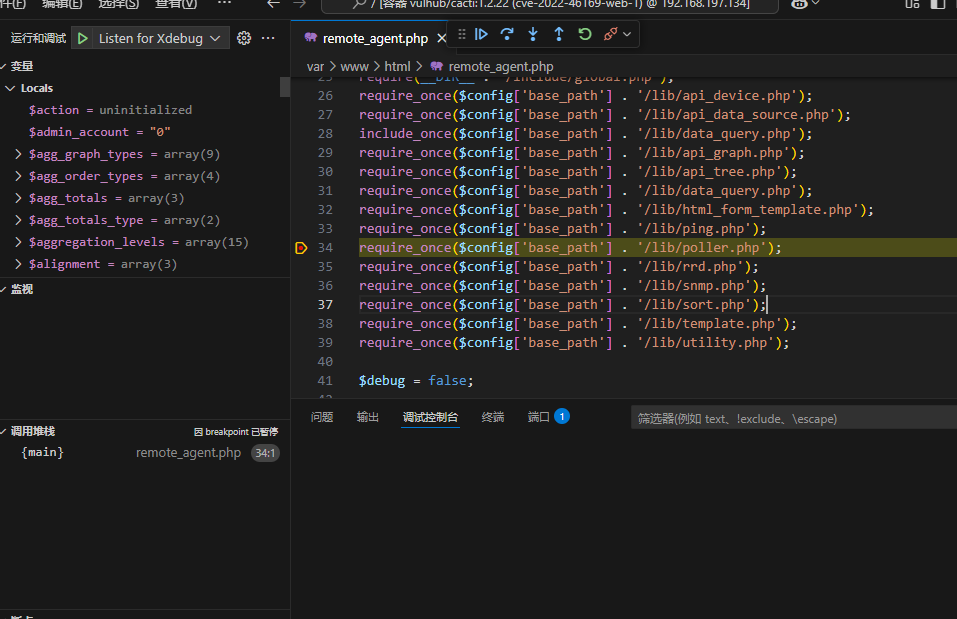
Task: Click the command center search box
Action: pyautogui.click(x=549, y=5)
